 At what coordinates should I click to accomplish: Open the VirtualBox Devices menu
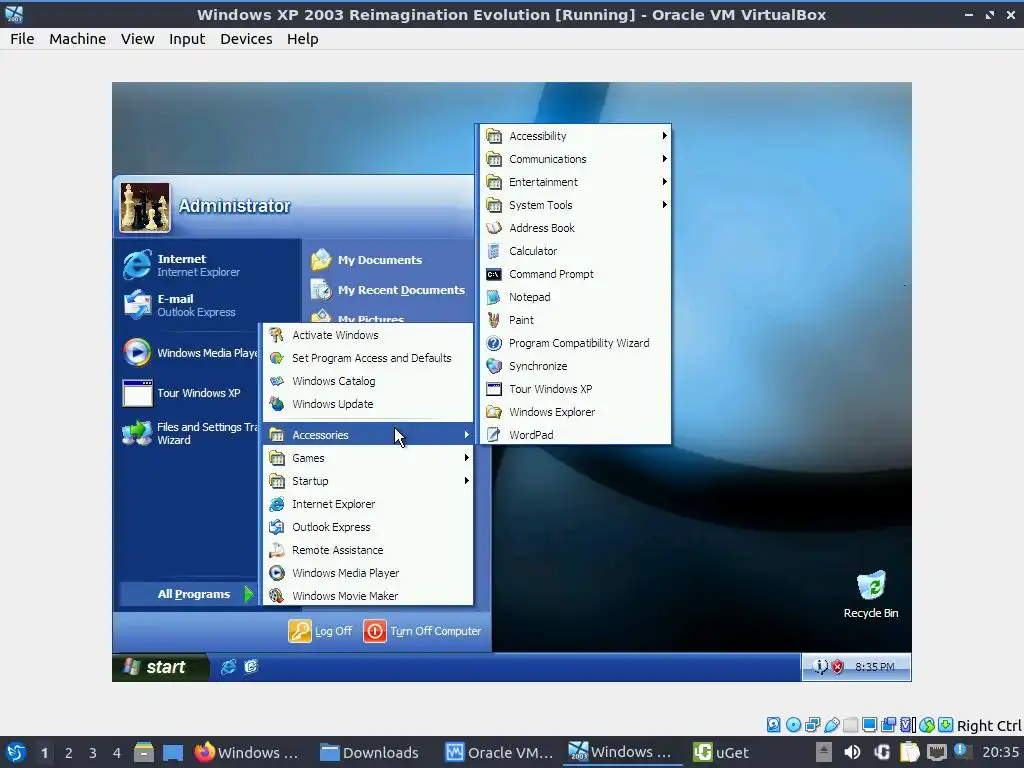click(x=246, y=39)
